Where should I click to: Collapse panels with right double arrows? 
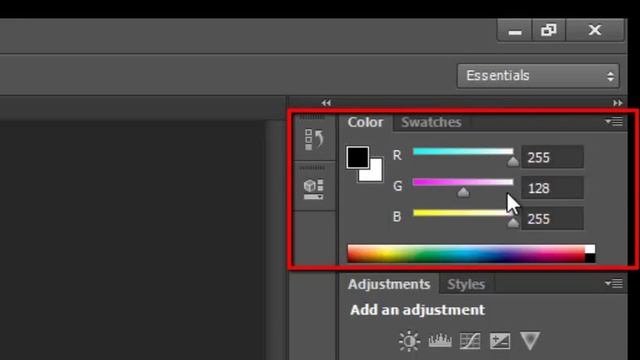point(618,103)
